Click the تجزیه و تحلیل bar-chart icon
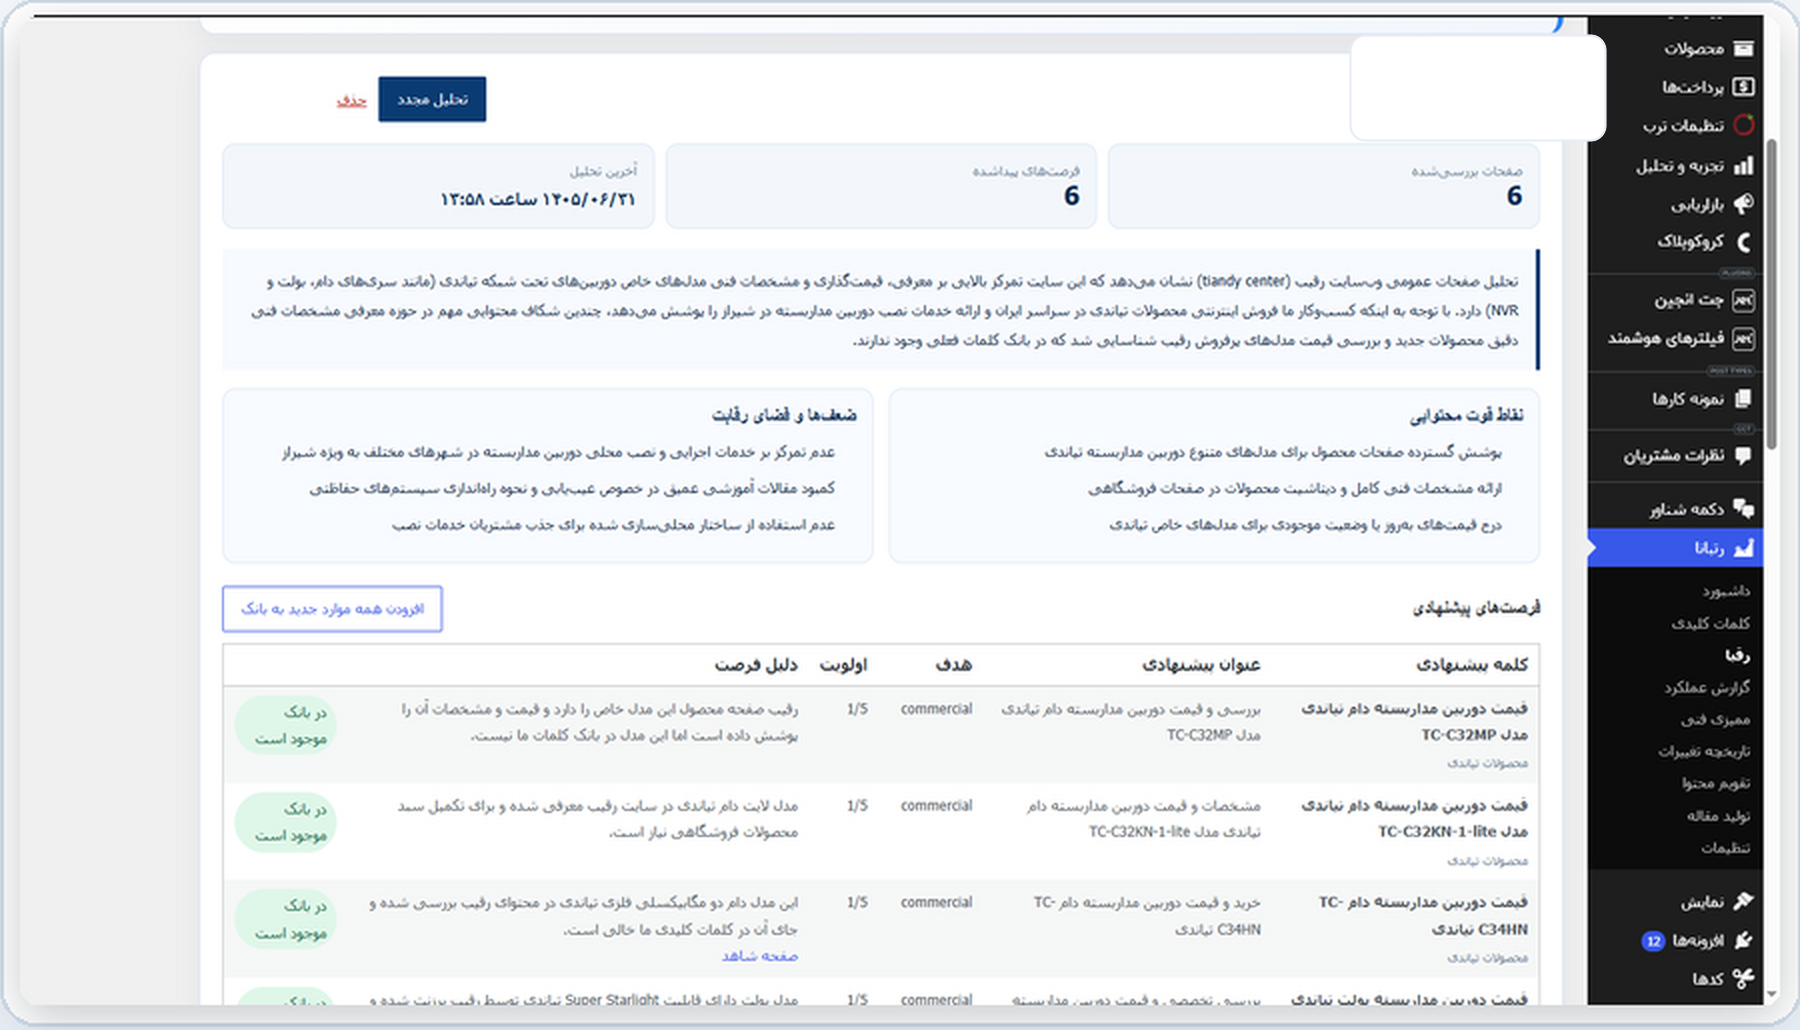 click(x=1743, y=165)
